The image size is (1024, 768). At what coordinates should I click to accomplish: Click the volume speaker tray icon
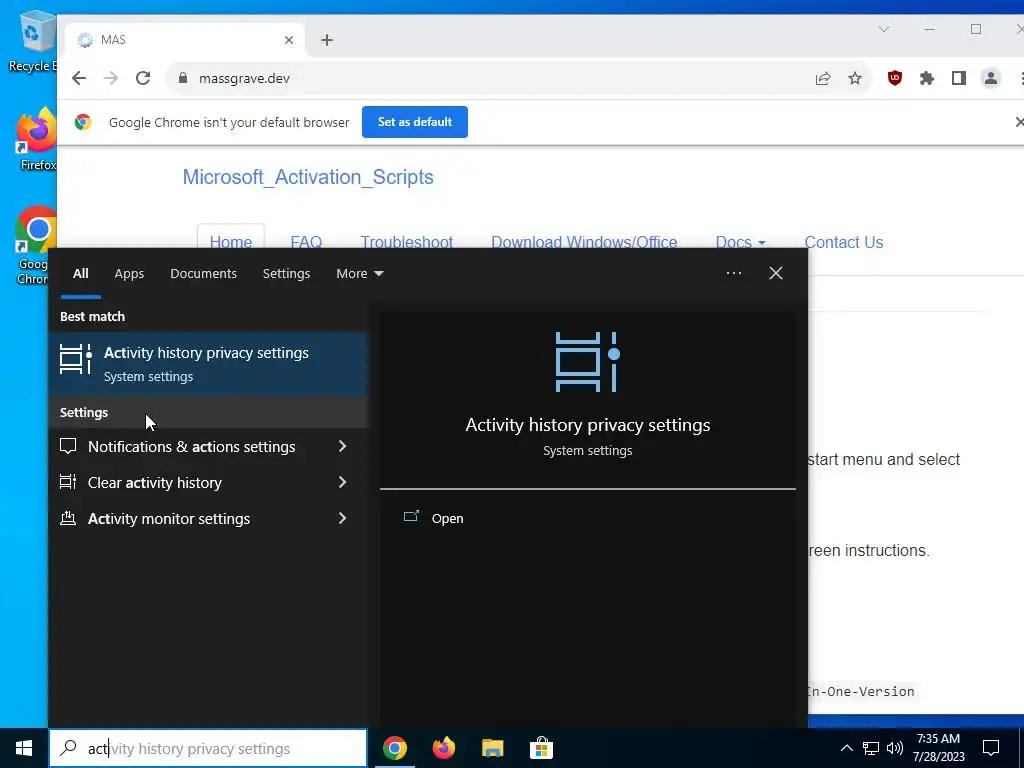(x=895, y=748)
